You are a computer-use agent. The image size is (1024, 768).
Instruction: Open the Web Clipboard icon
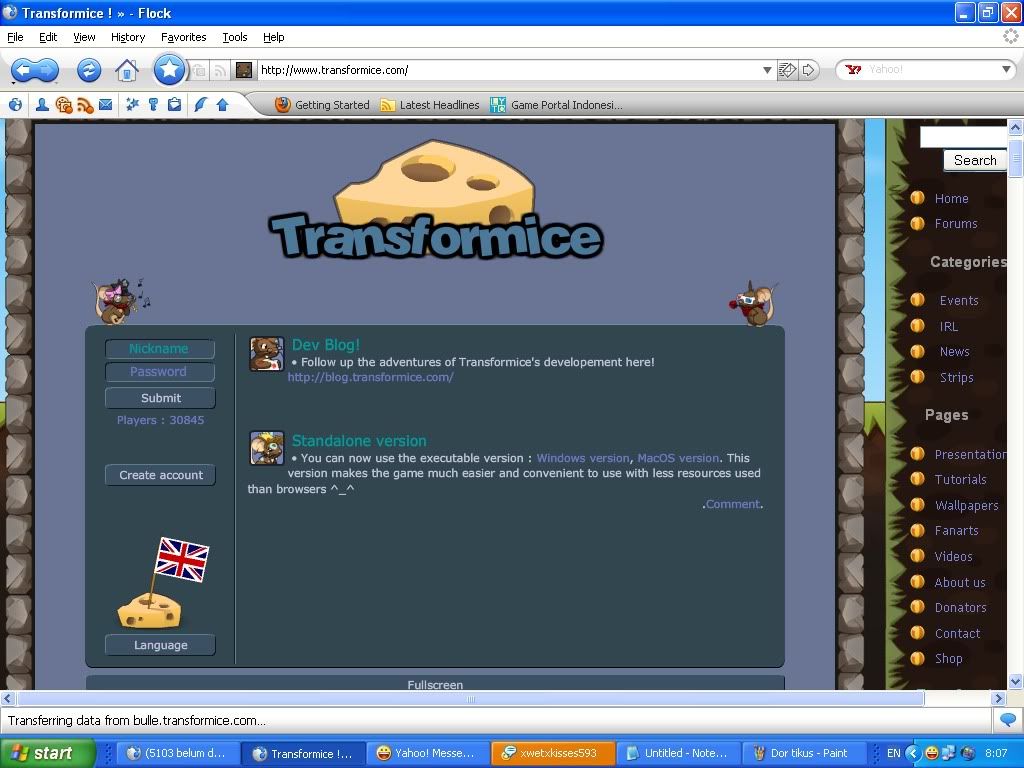point(174,104)
